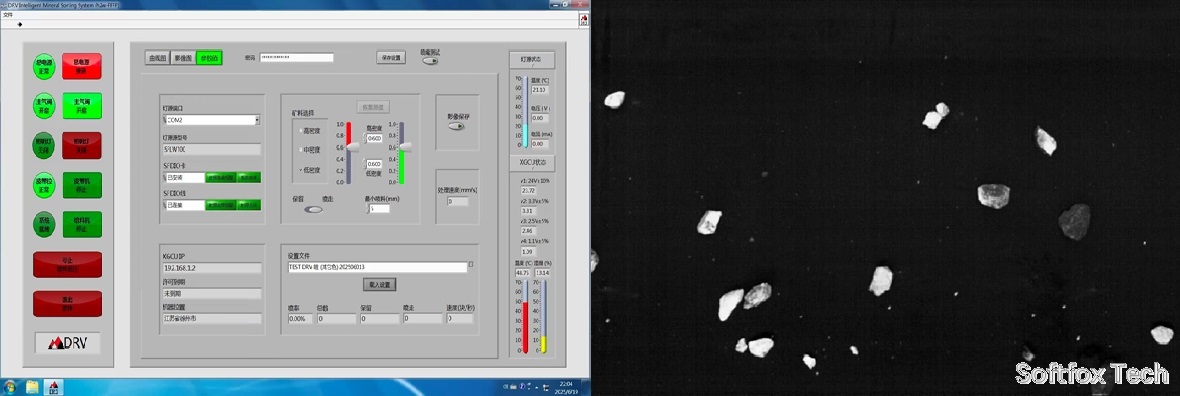
Task: Click the S/DIO线 已连接 status field
Action: tap(184, 205)
